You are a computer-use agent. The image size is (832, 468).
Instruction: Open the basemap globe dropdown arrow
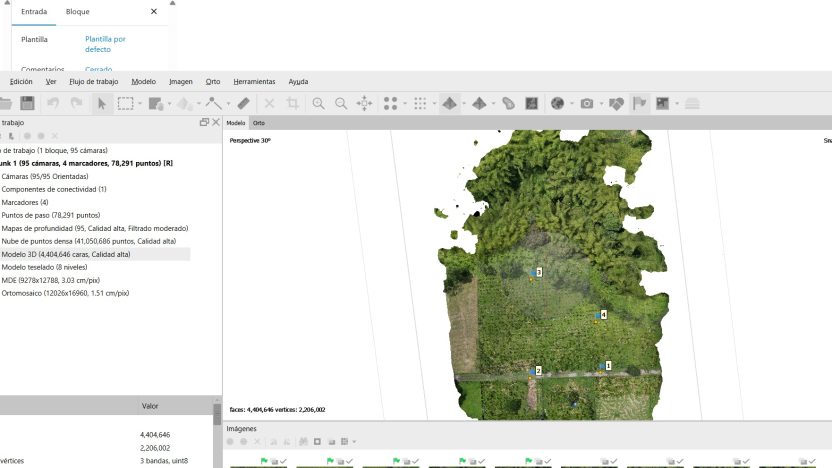(x=571, y=103)
